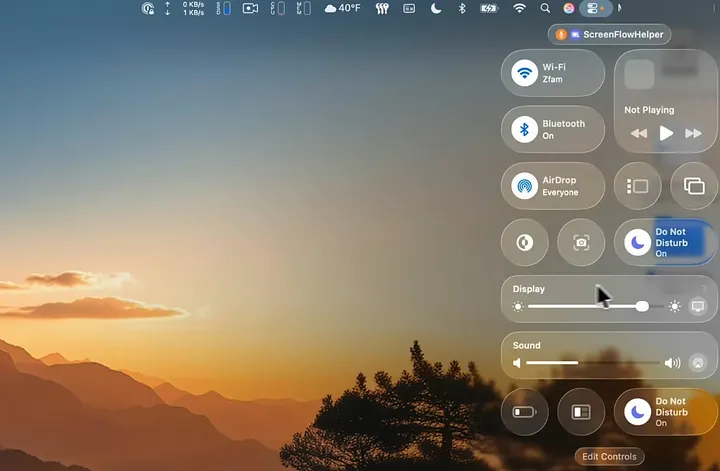Open Focus moon menu bar icon

[436, 8]
